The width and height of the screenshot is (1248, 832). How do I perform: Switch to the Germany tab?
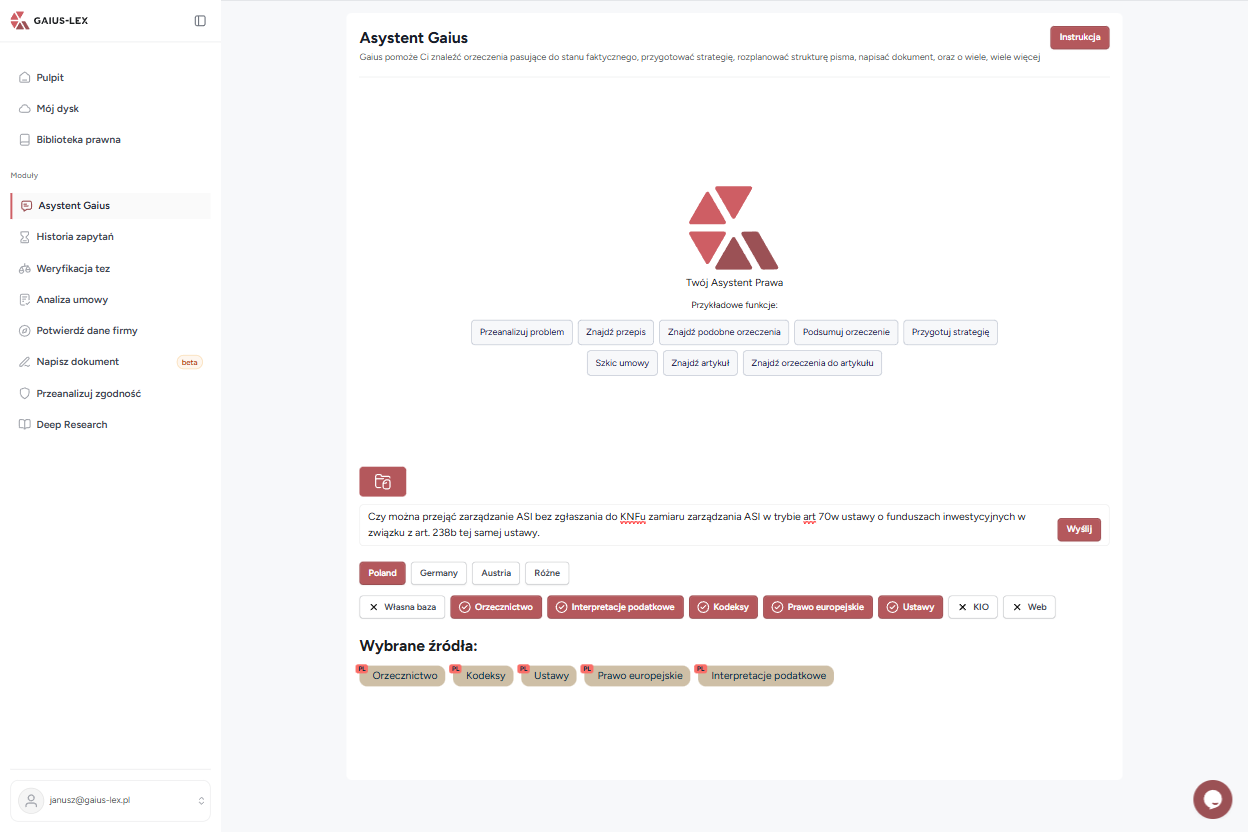438,573
